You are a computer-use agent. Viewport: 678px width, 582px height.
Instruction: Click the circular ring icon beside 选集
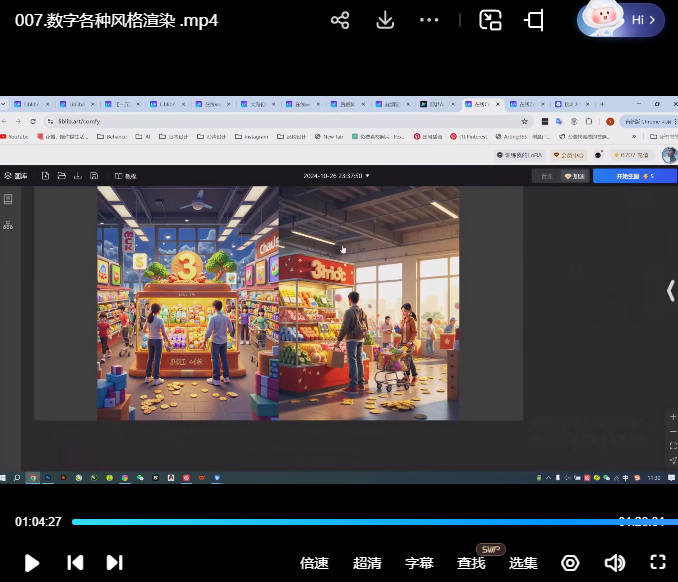570,563
